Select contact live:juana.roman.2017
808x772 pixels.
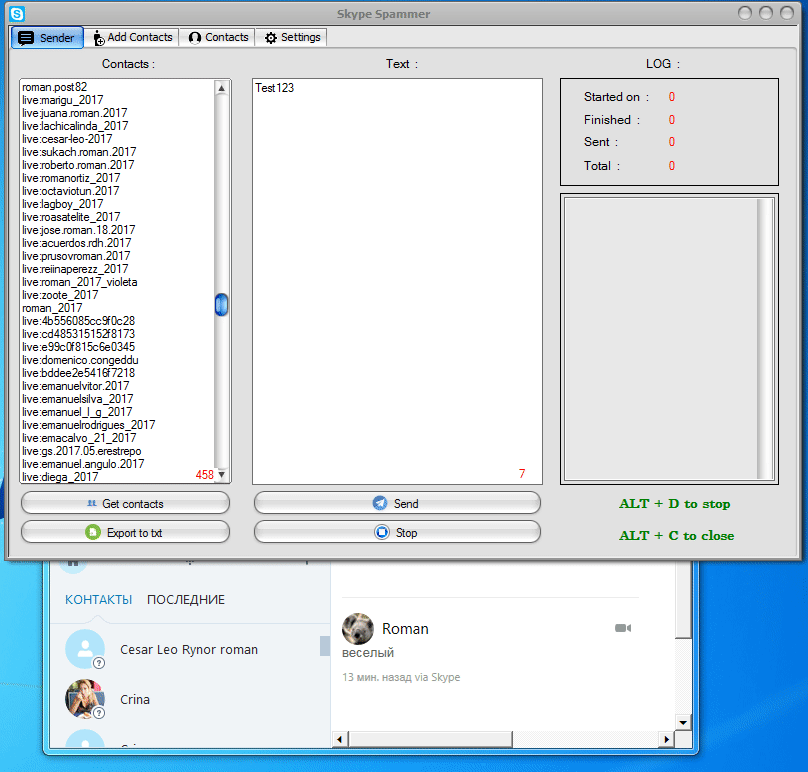tap(75, 113)
